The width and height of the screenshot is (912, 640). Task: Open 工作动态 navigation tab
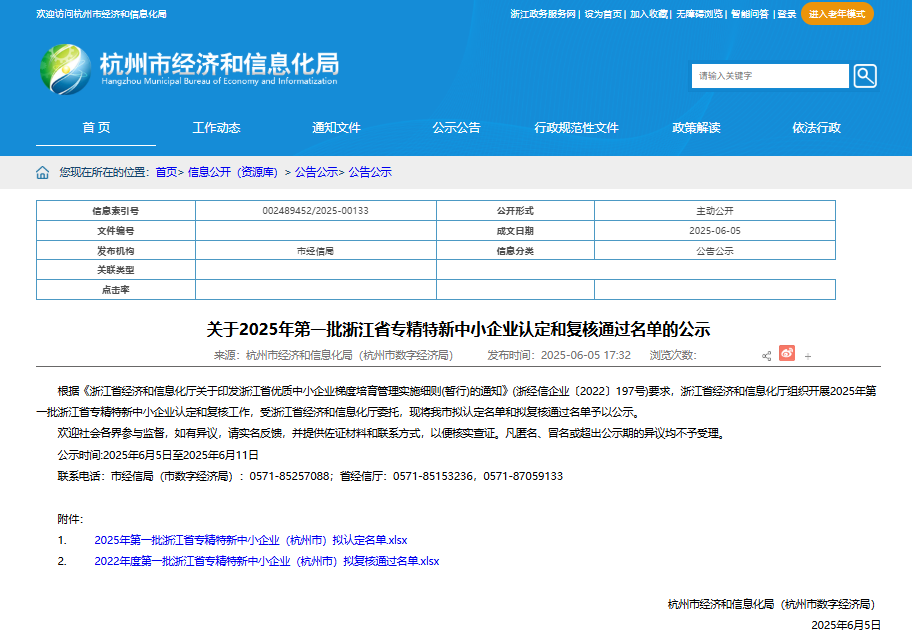(216, 127)
